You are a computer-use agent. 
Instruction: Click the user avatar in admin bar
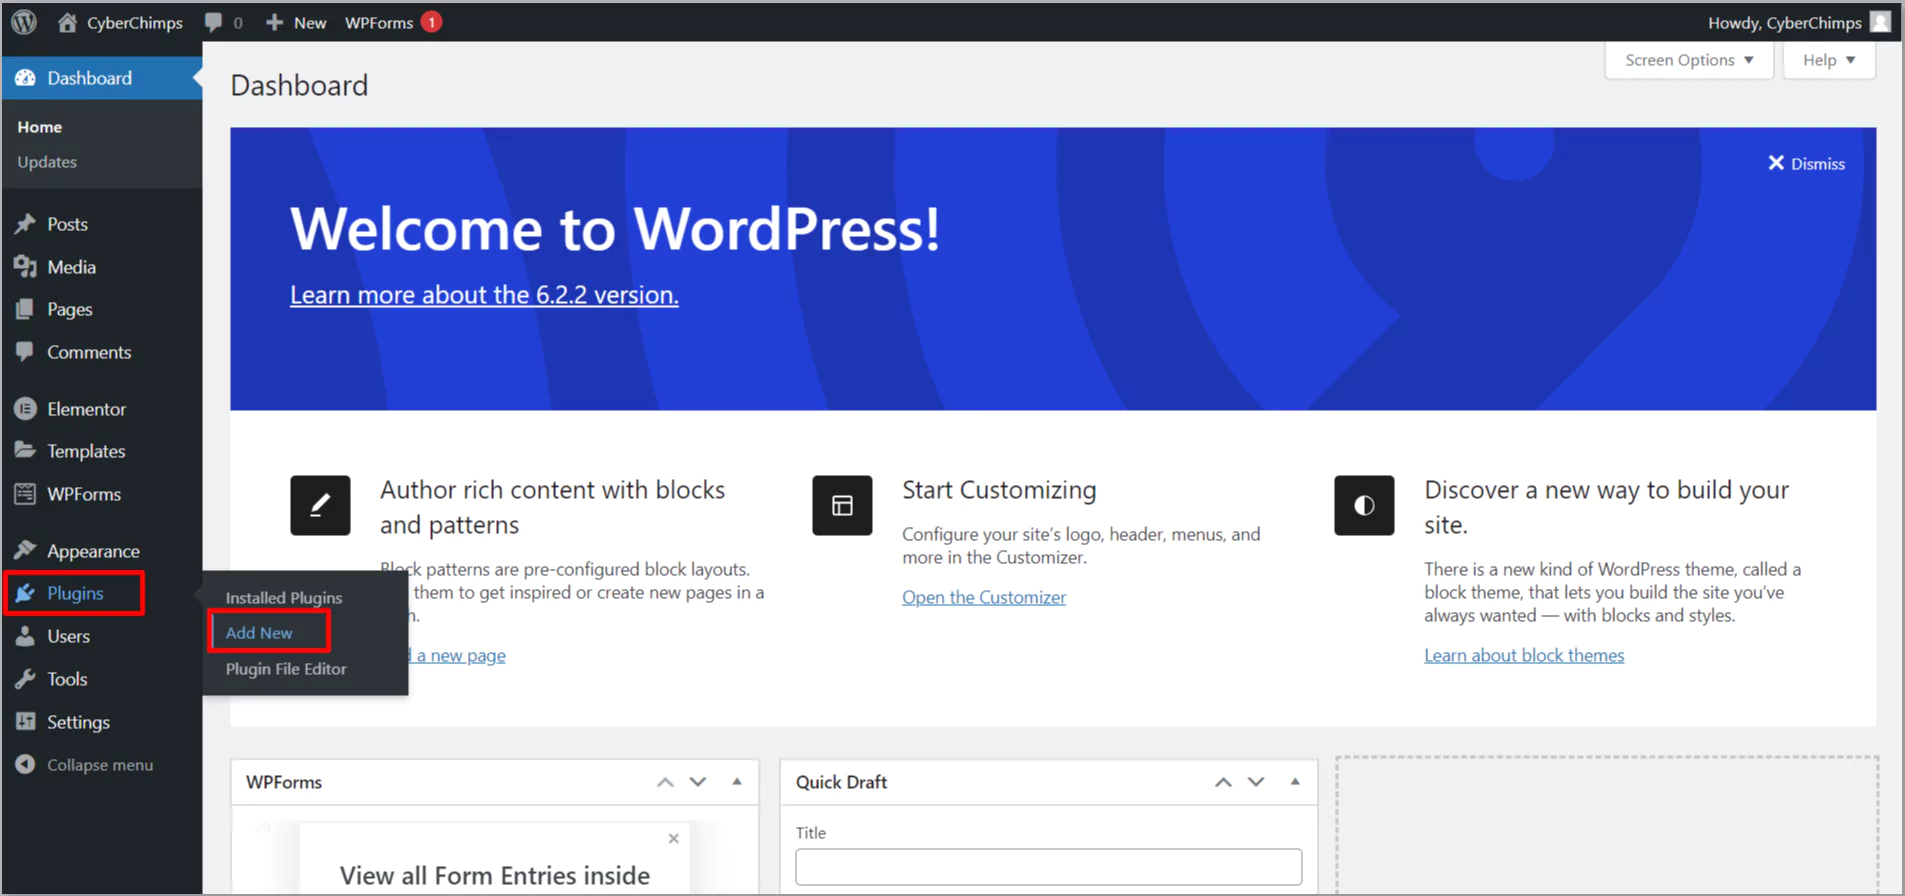pos(1880,22)
